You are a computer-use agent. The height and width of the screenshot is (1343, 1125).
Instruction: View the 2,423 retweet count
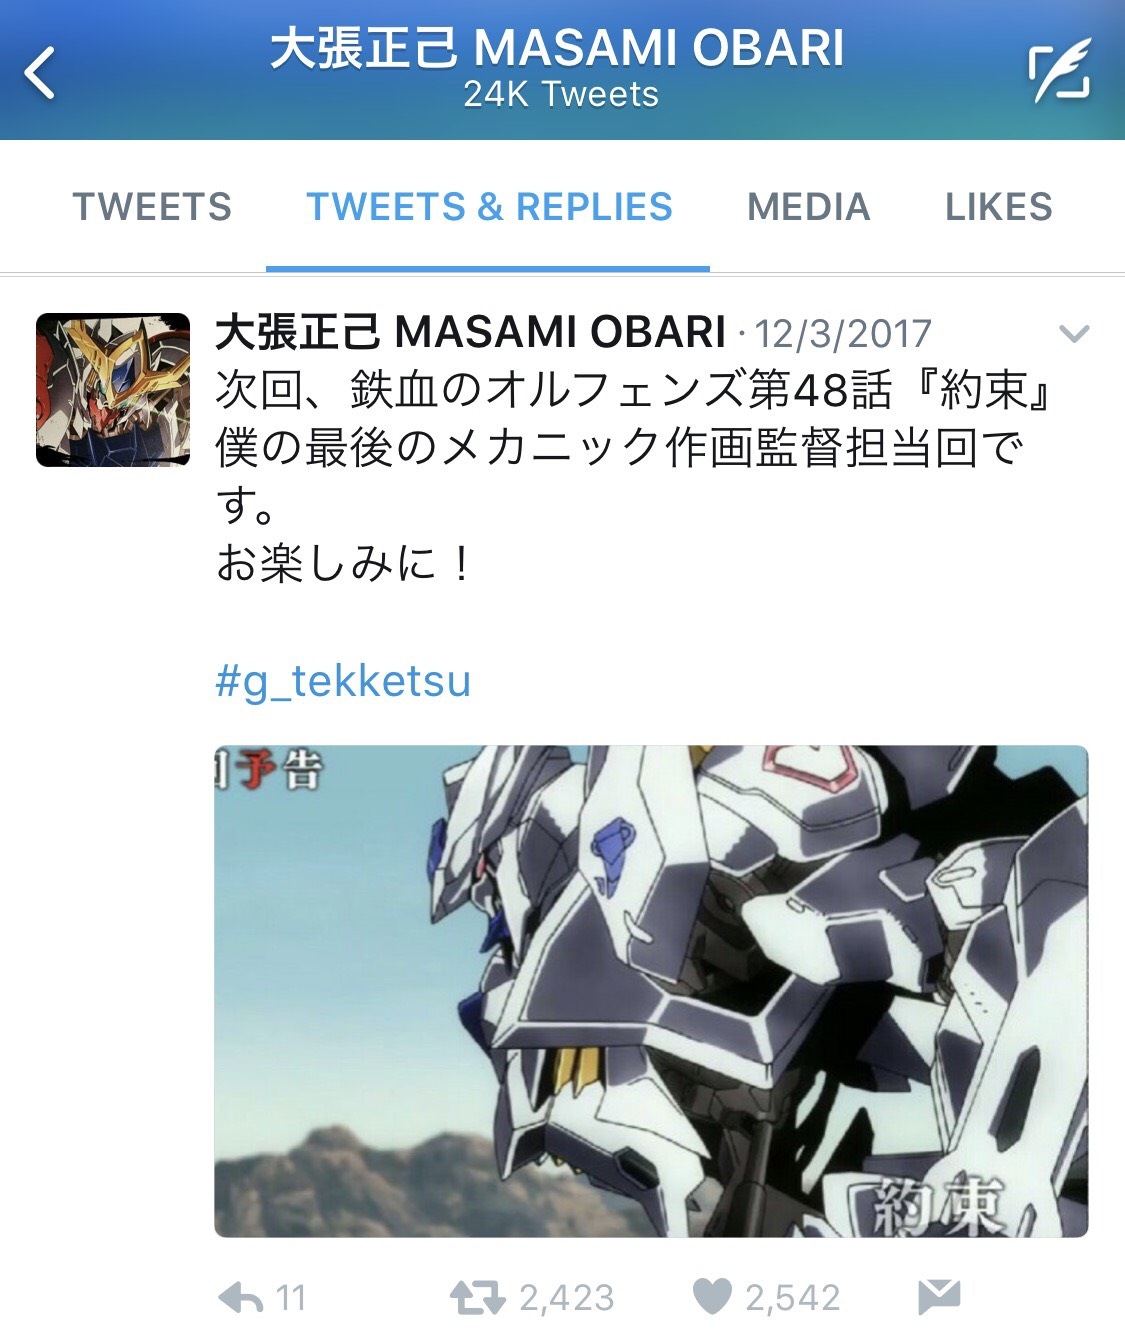click(x=566, y=1298)
